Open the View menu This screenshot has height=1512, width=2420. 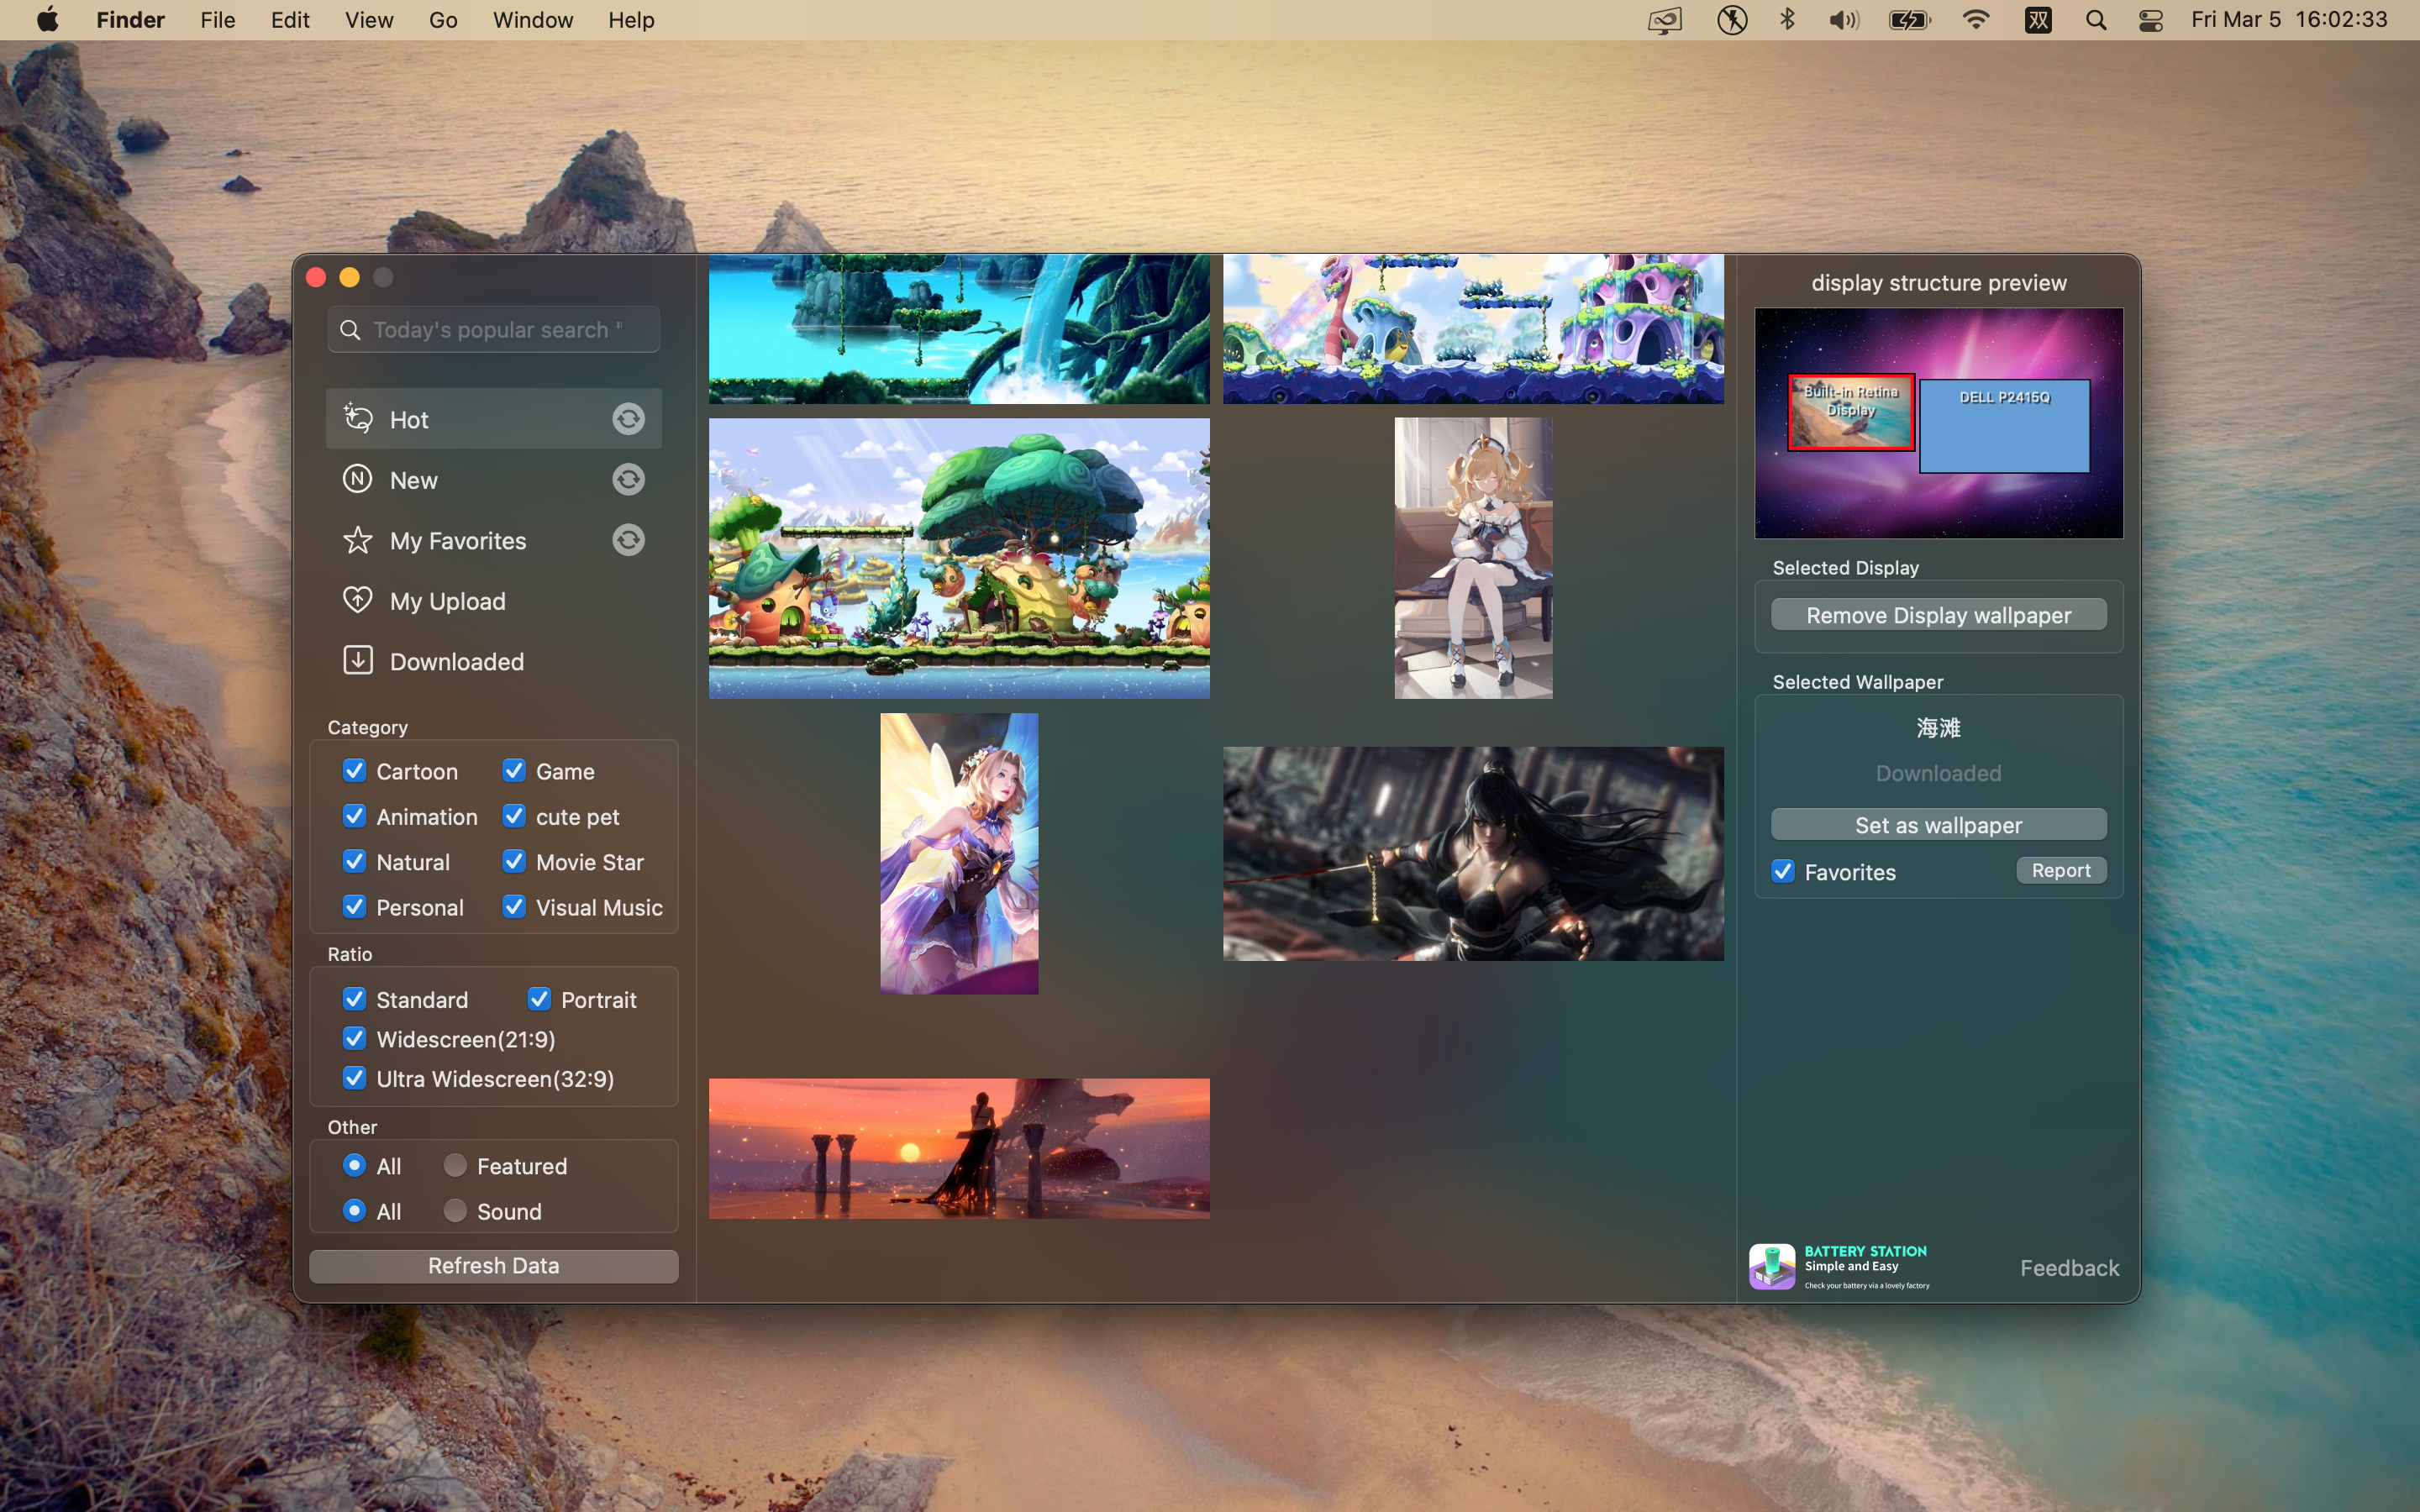pyautogui.click(x=369, y=20)
